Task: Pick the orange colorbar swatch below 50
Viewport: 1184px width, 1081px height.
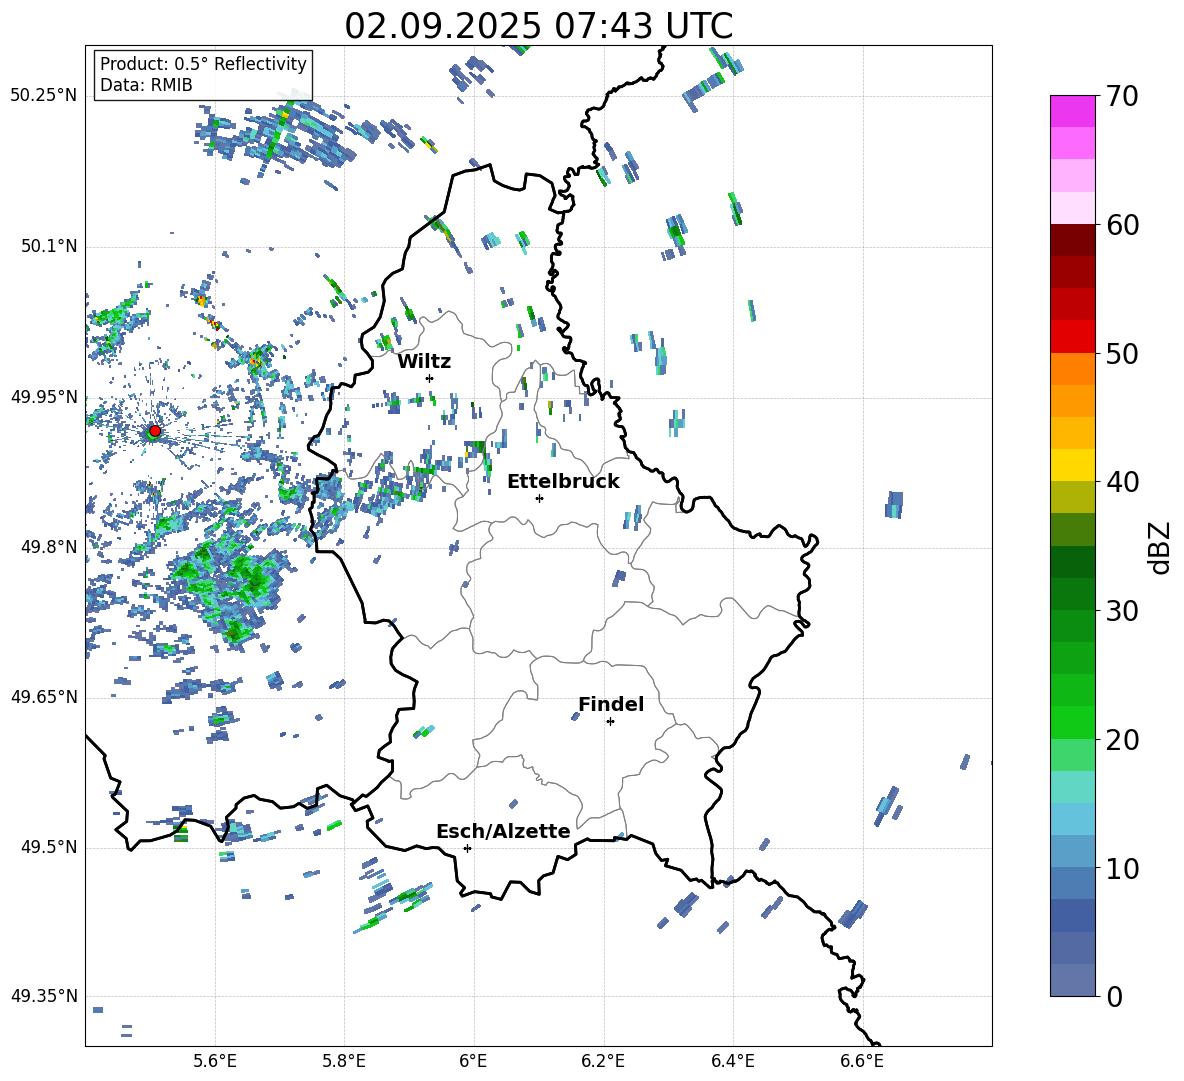Action: [1072, 369]
